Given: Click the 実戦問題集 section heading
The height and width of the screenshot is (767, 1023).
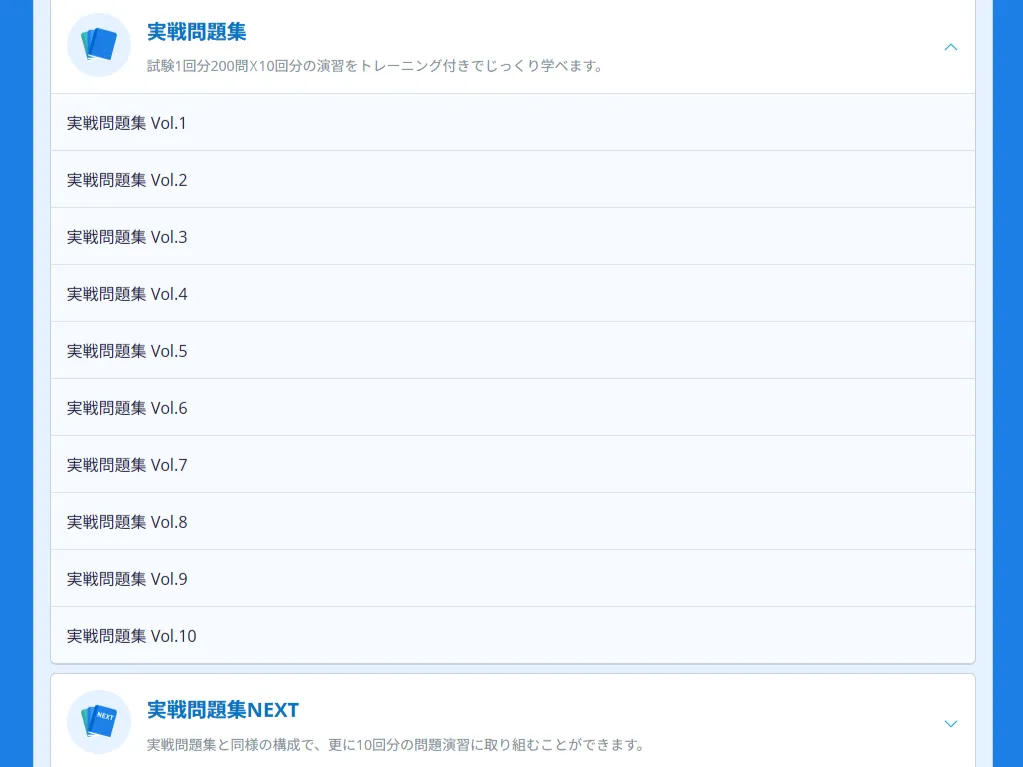Looking at the screenshot, I should point(197,32).
